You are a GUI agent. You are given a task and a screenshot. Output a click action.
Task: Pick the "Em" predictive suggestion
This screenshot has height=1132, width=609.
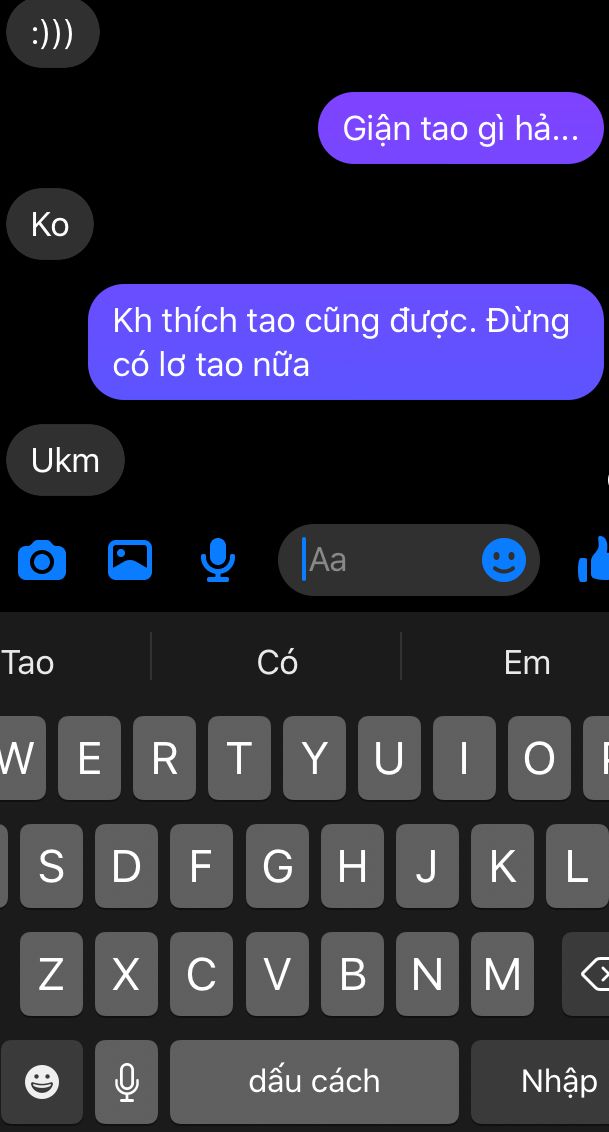(527, 662)
